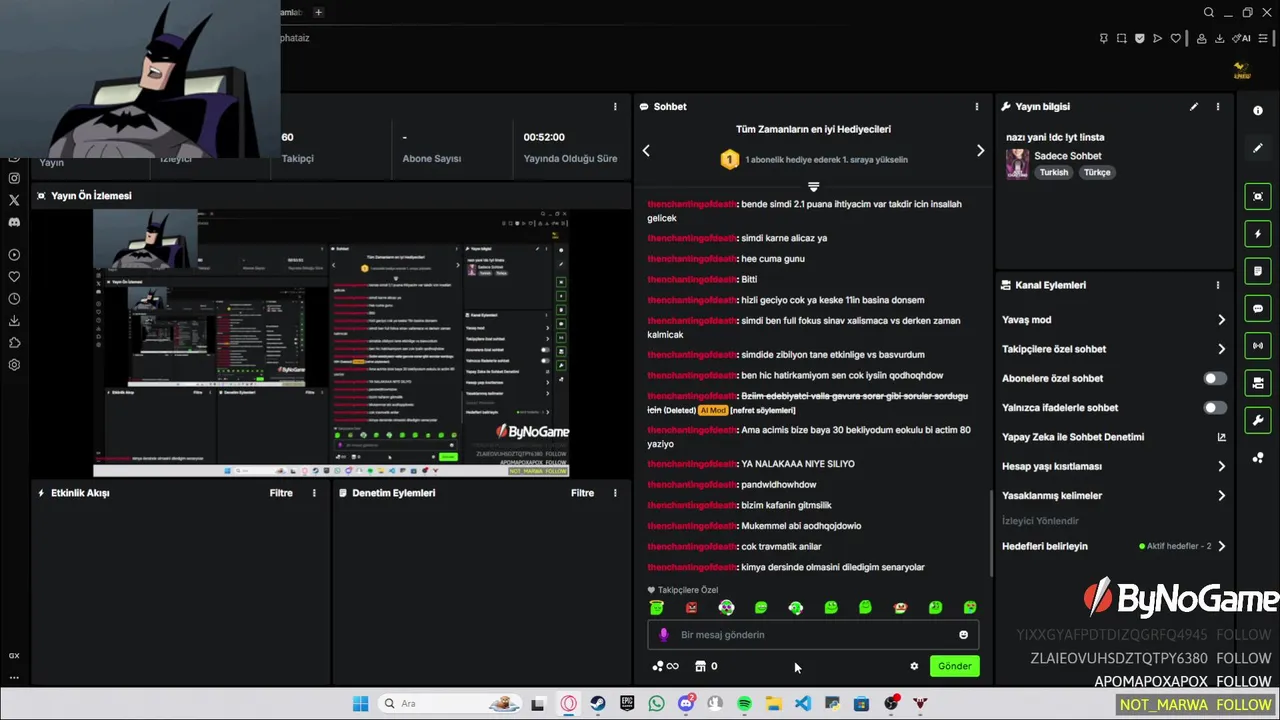
Task: Open the Discord sidebar panel
Action: 14,222
